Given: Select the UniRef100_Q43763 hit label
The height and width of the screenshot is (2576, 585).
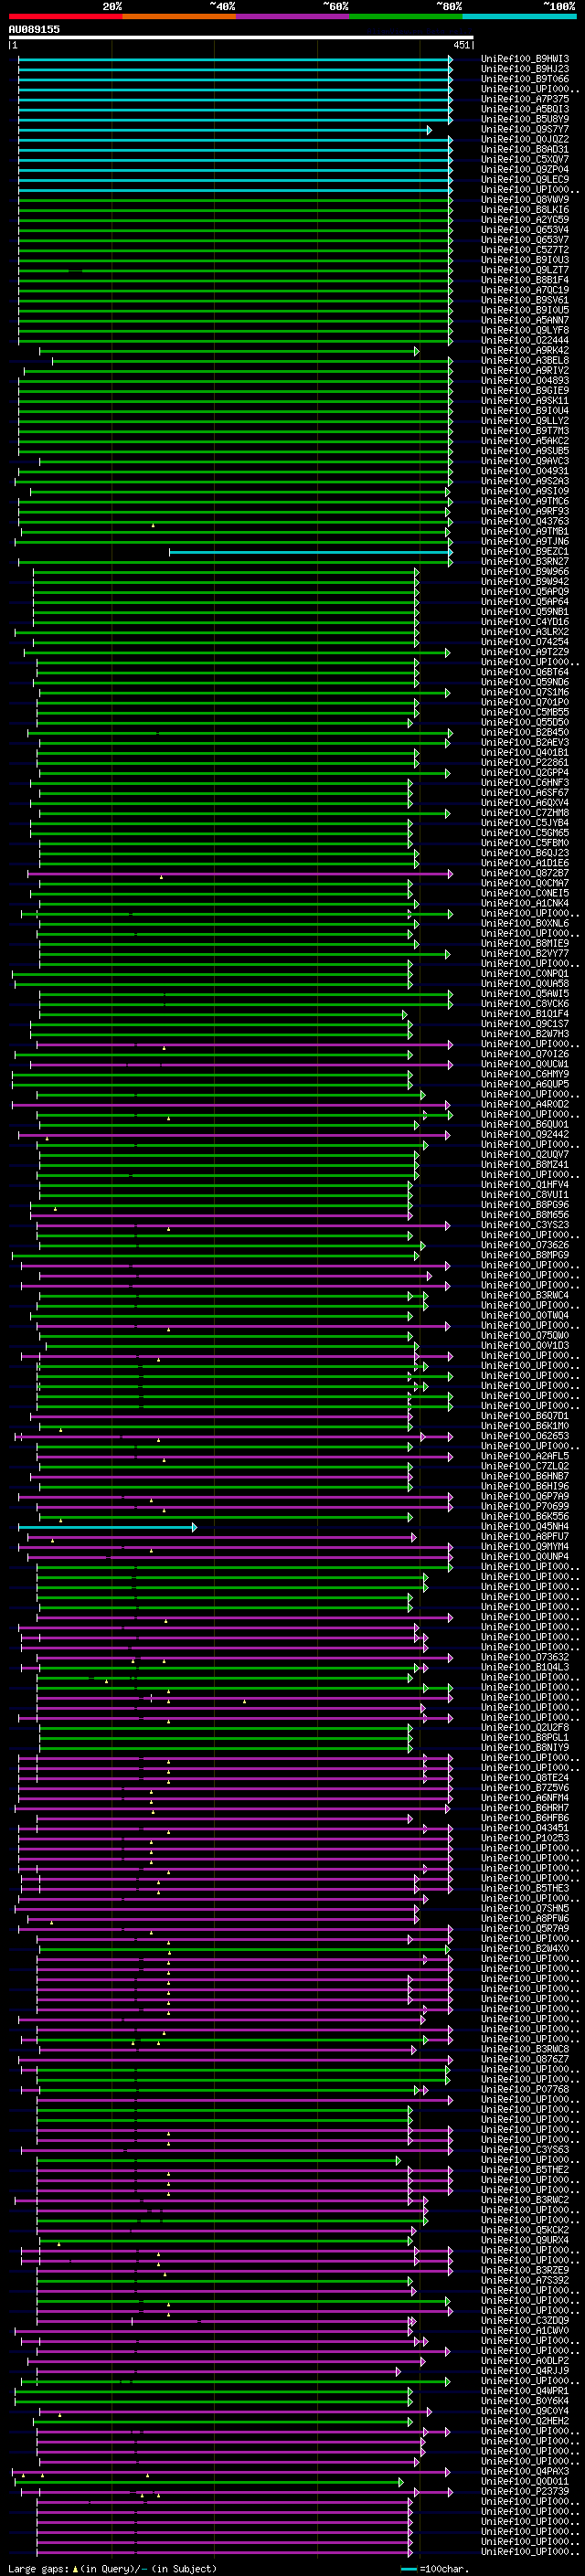Looking at the screenshot, I should coord(525,521).
